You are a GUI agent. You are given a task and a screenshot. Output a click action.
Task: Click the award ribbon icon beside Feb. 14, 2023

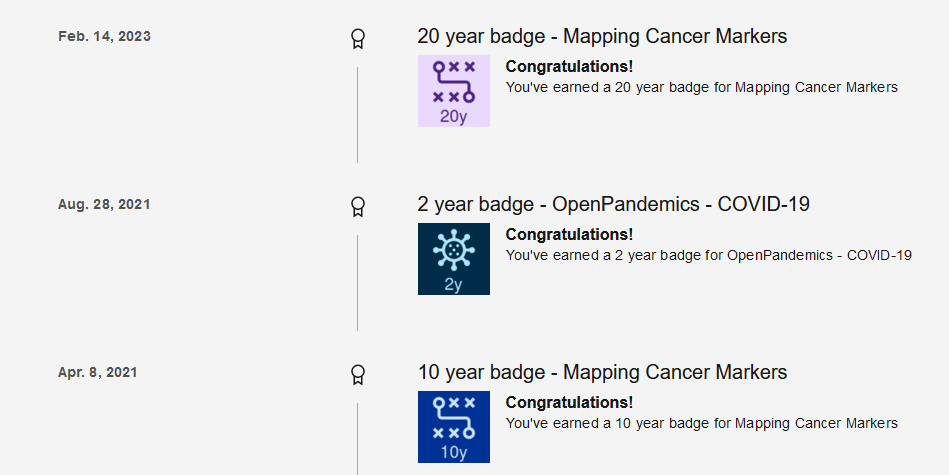(357, 39)
